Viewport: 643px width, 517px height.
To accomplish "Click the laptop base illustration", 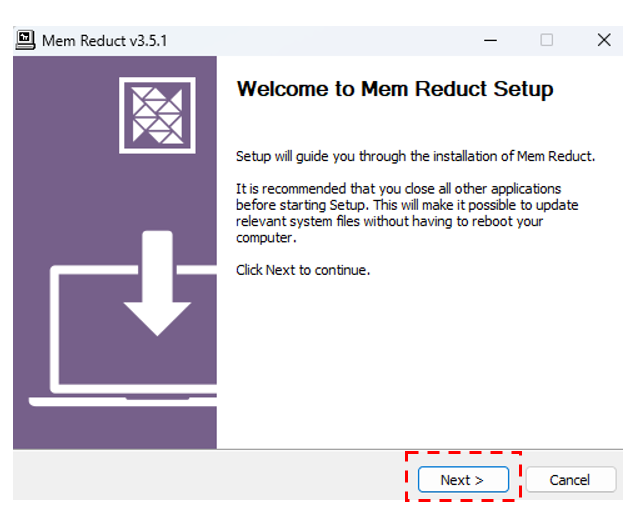I will point(123,401).
